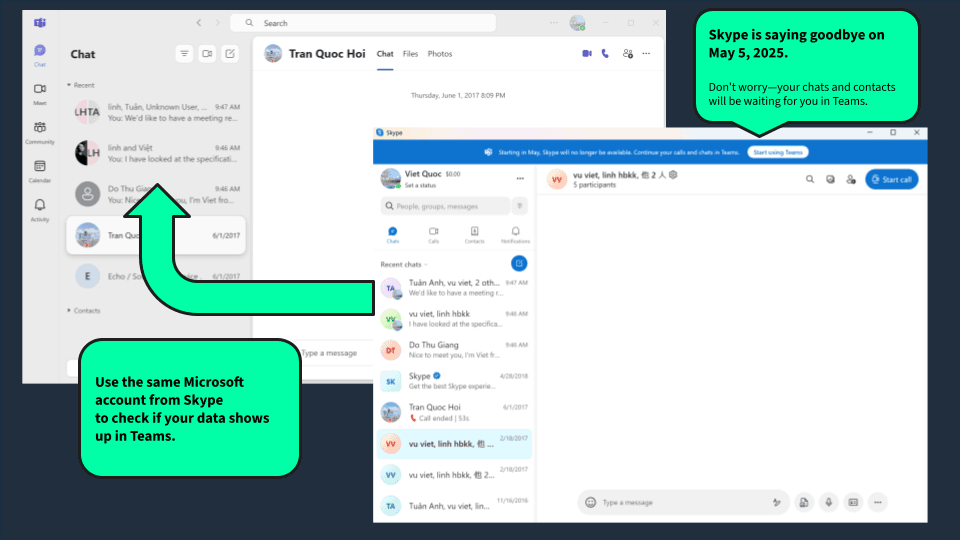This screenshot has width=960, height=540.
Task: Start video call with Tran Quoc Hoi
Action: click(587, 54)
